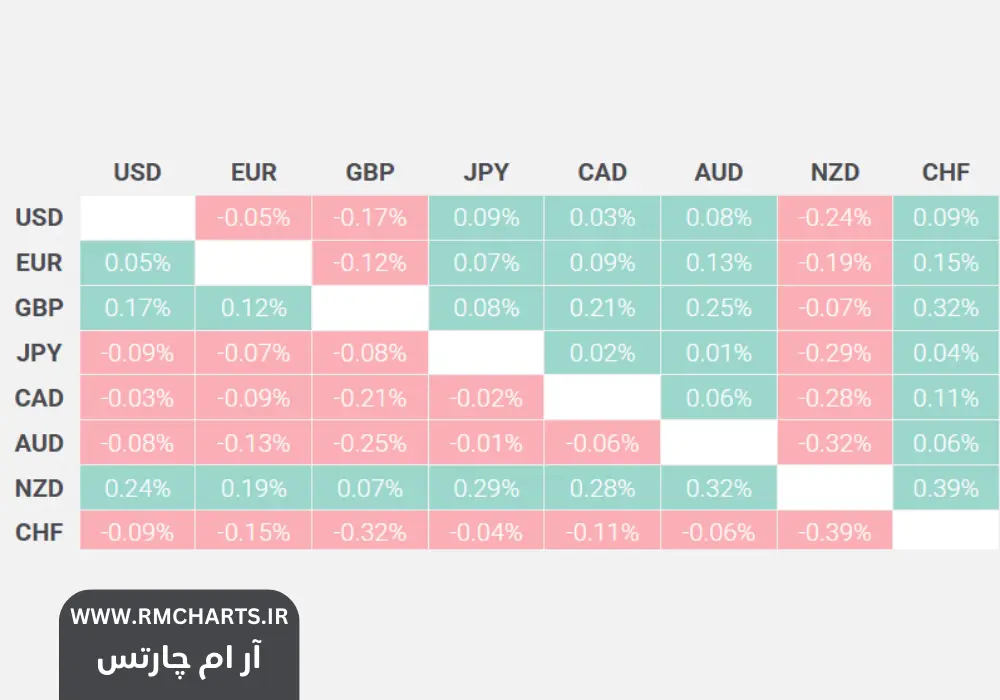Screen dimensions: 1000x700
Task: Click the red -0.39% cell in CHF row
Action: click(835, 533)
